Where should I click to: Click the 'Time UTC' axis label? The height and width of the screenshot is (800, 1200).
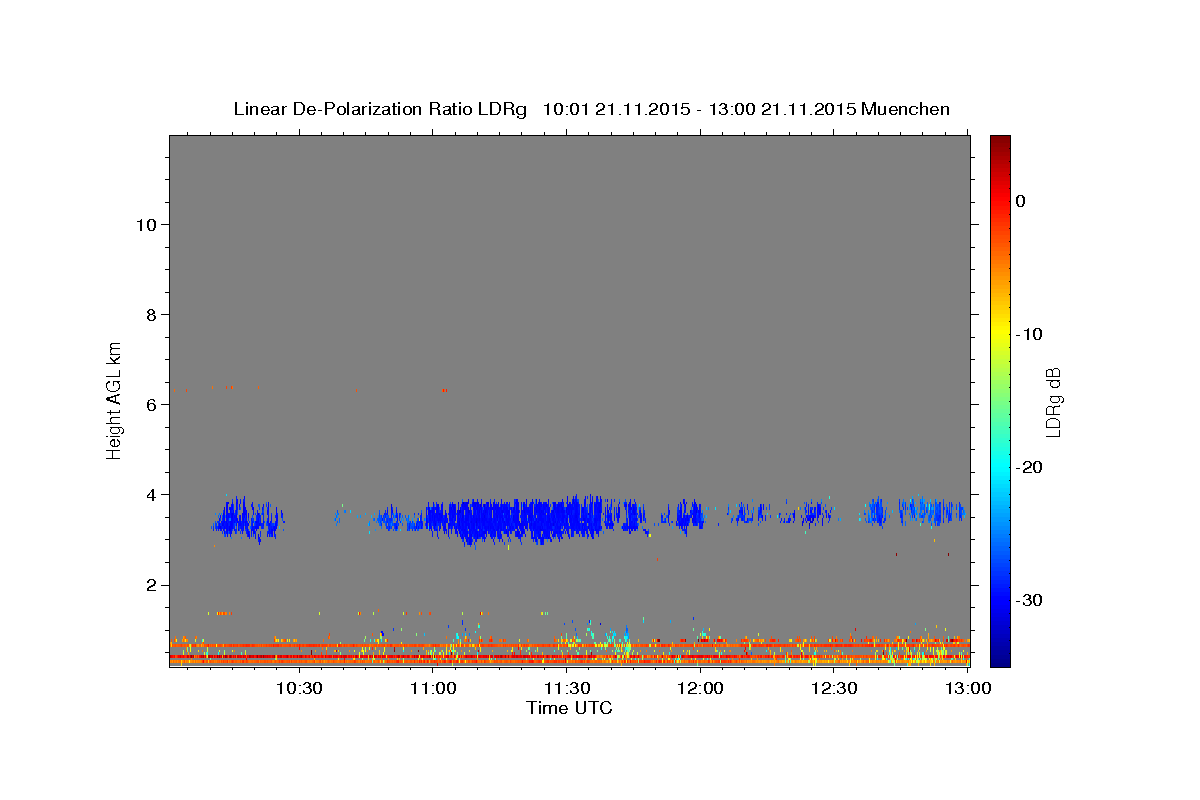(569, 708)
